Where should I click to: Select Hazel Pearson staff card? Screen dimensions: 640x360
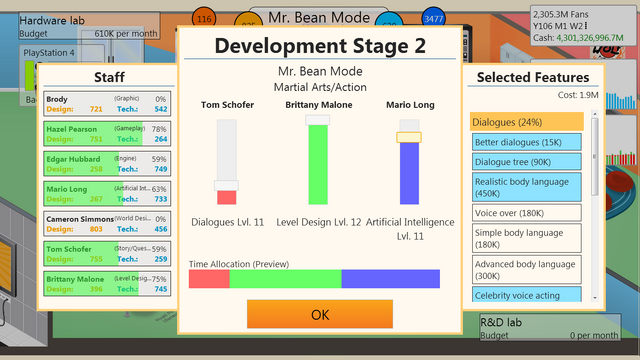[x=107, y=134]
